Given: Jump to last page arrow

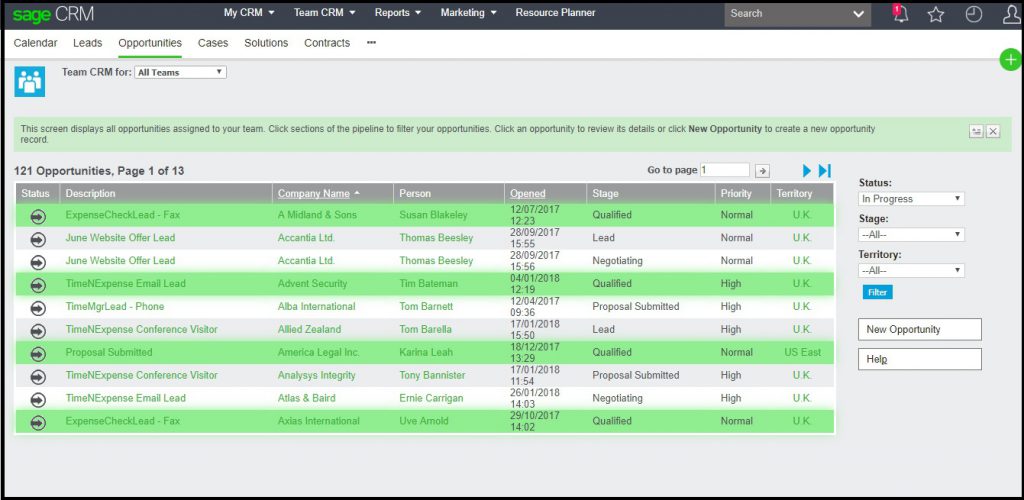Looking at the screenshot, I should [825, 171].
